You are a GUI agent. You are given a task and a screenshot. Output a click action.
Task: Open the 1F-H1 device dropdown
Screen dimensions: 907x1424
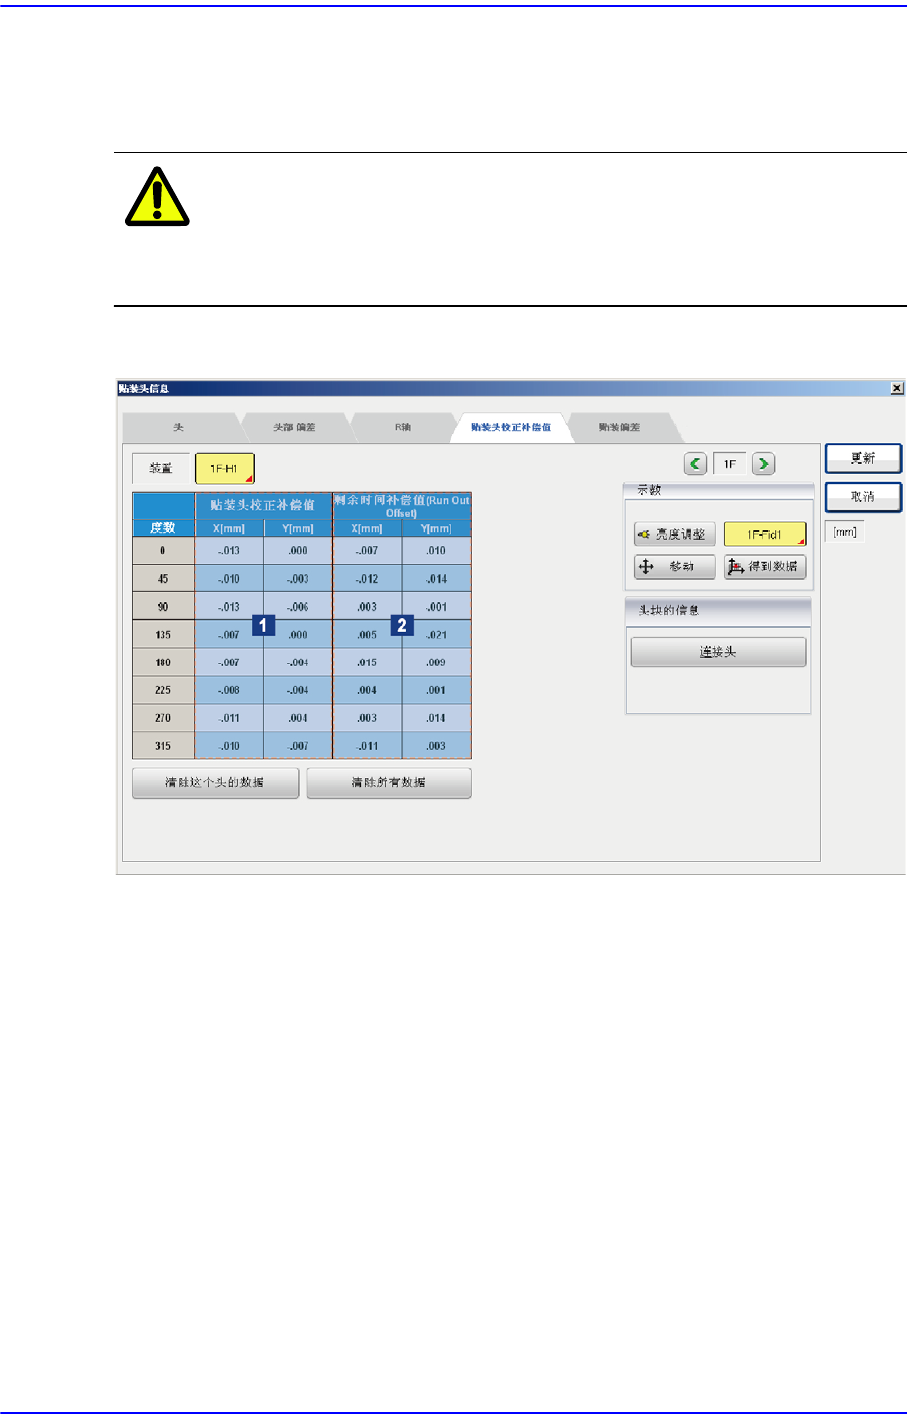click(x=225, y=468)
